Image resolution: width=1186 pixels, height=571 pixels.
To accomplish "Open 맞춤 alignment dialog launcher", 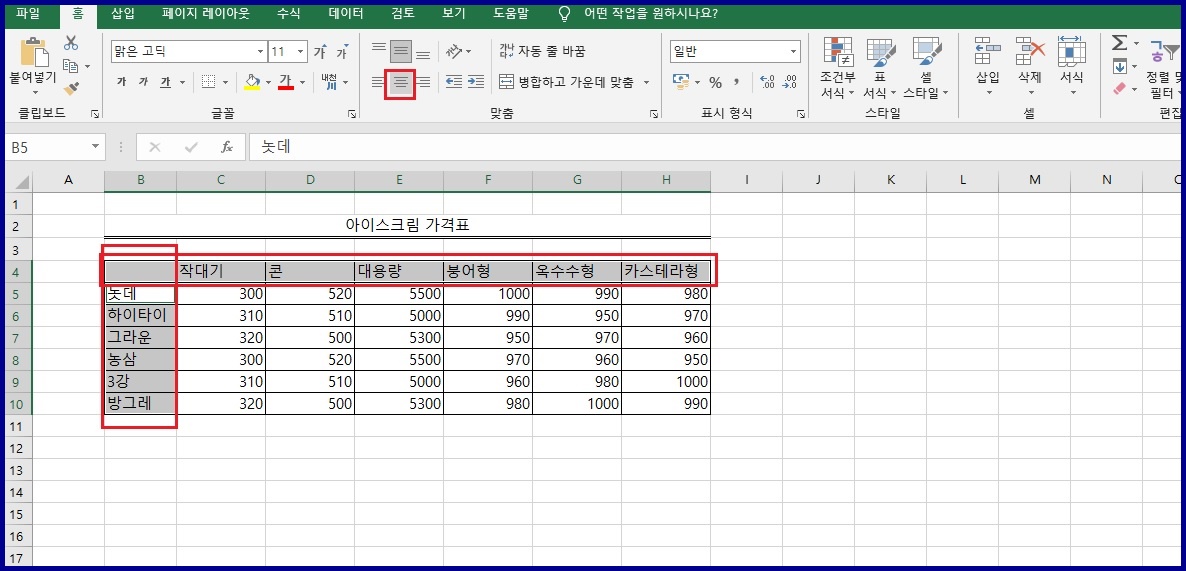I will point(654,113).
